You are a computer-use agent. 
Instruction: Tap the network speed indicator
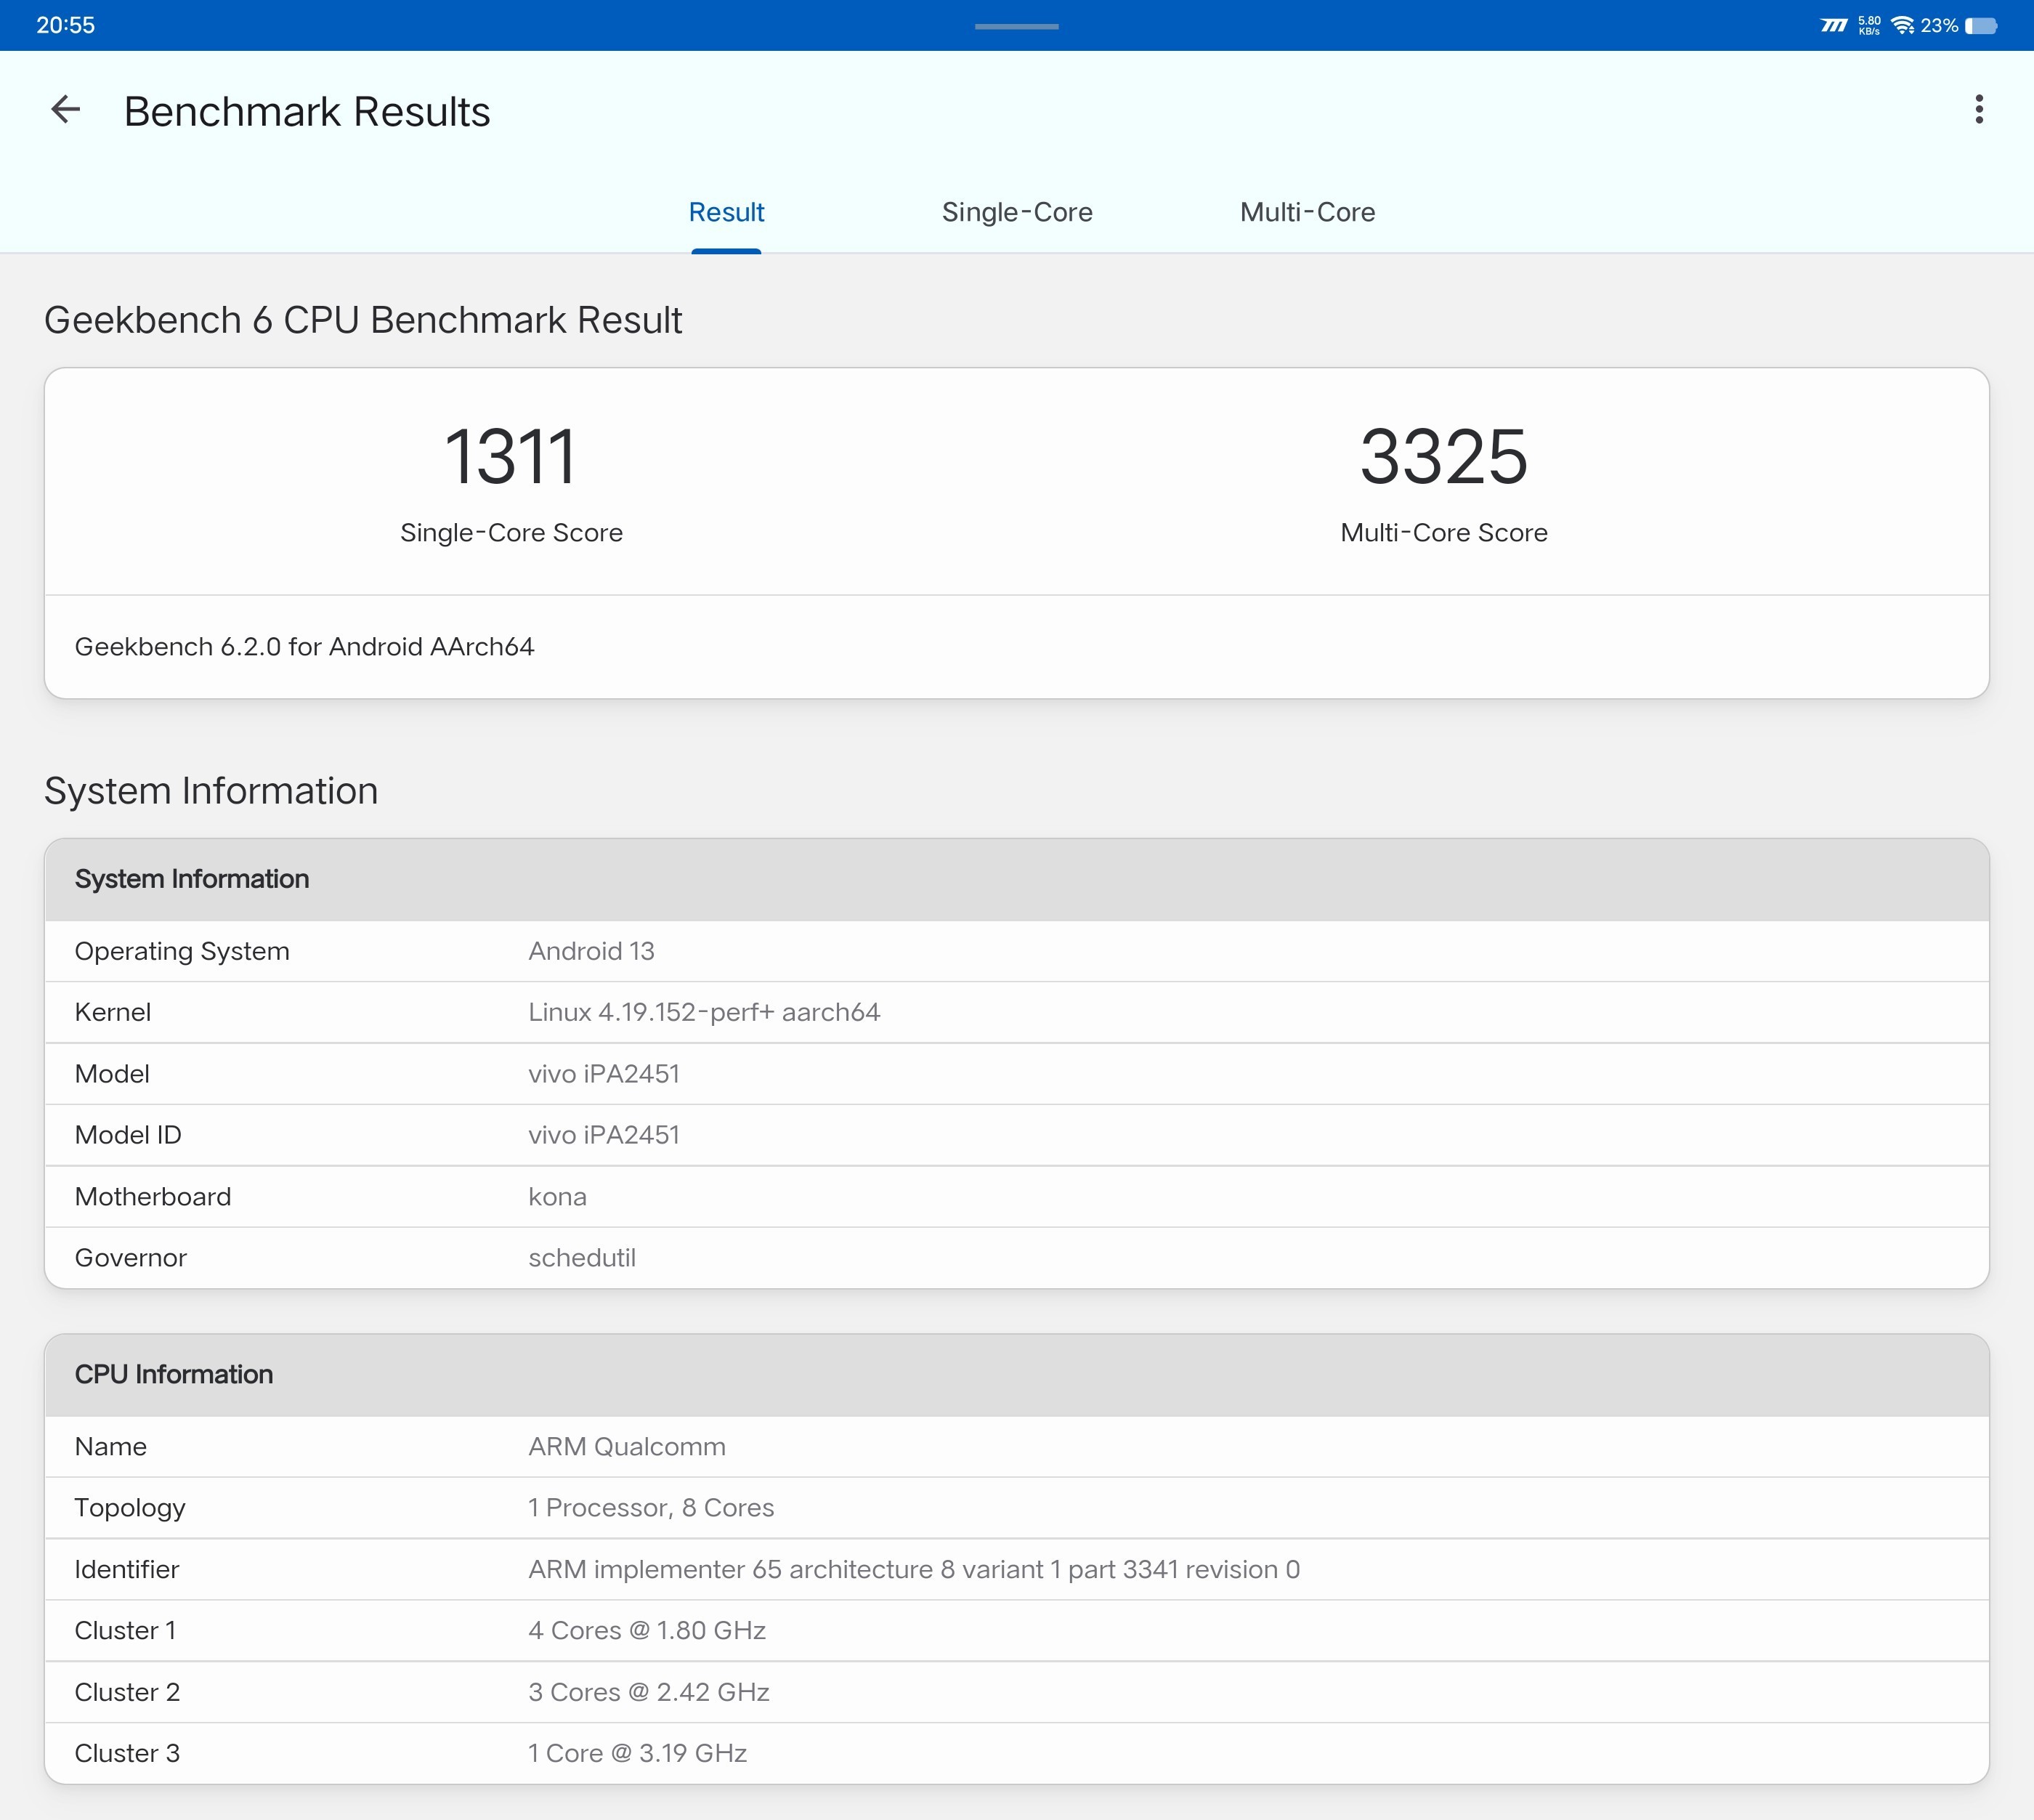click(x=1868, y=25)
